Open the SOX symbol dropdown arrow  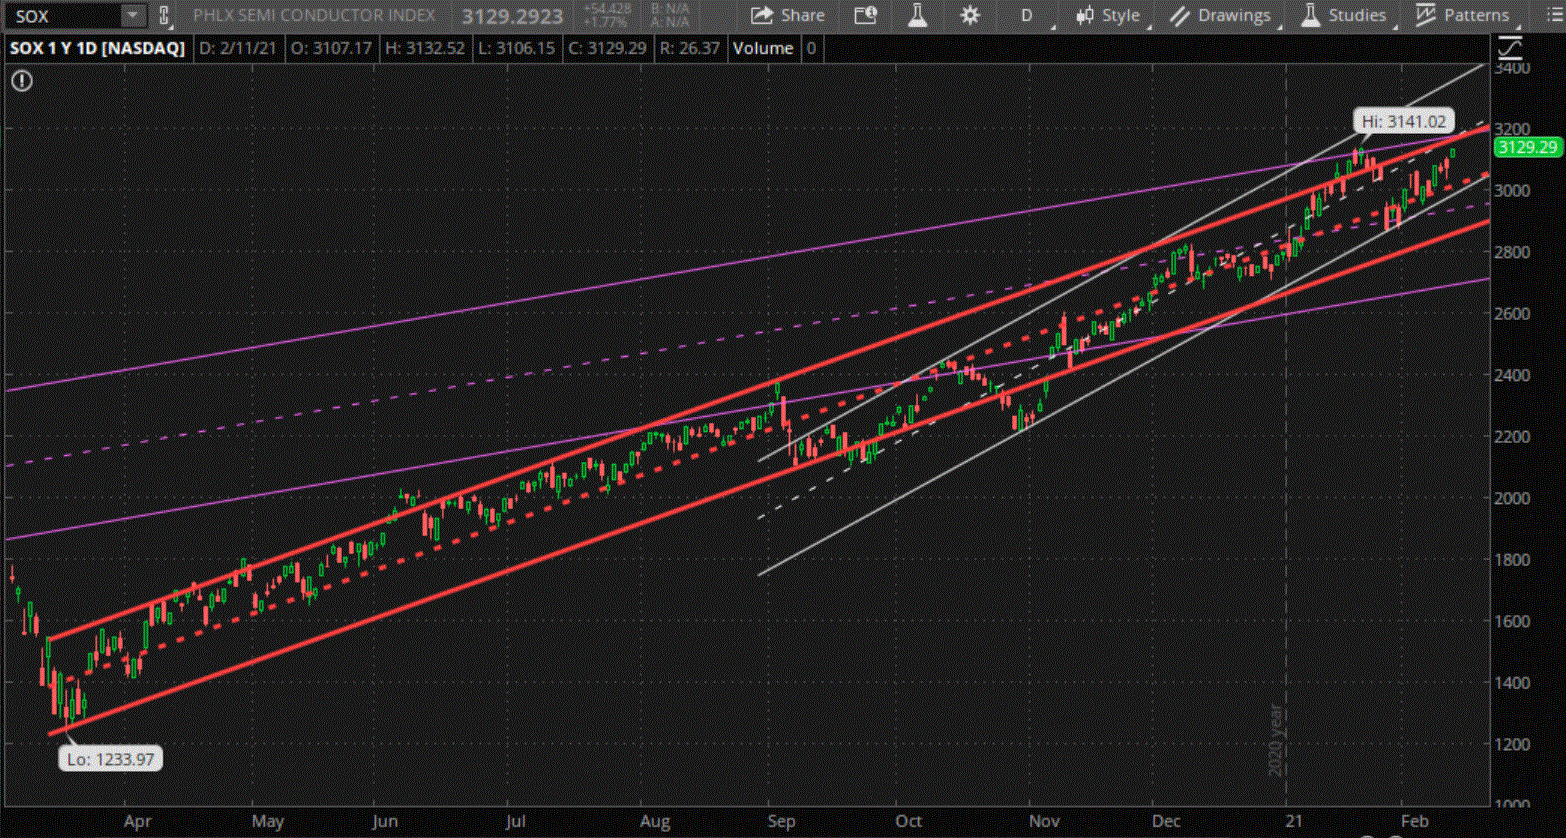pos(132,16)
